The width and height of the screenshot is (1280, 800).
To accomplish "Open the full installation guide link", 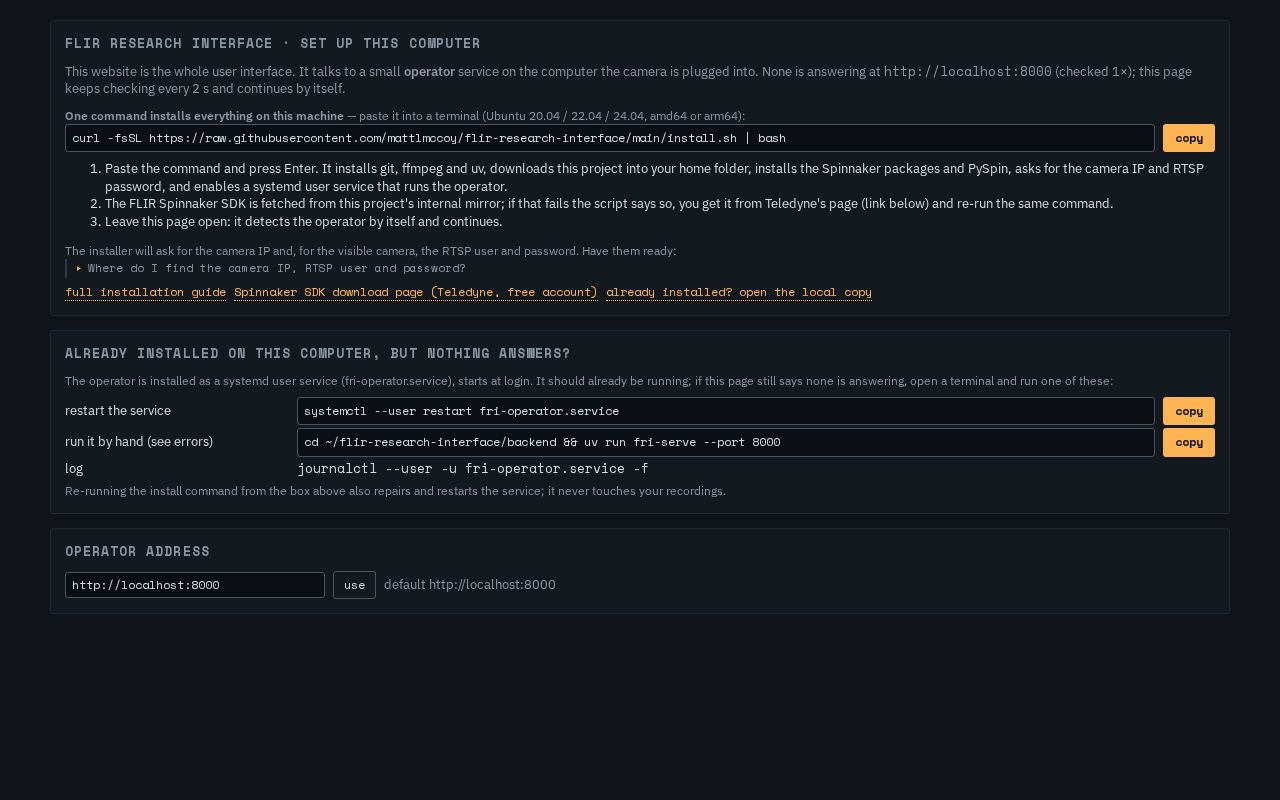I will 145,292.
